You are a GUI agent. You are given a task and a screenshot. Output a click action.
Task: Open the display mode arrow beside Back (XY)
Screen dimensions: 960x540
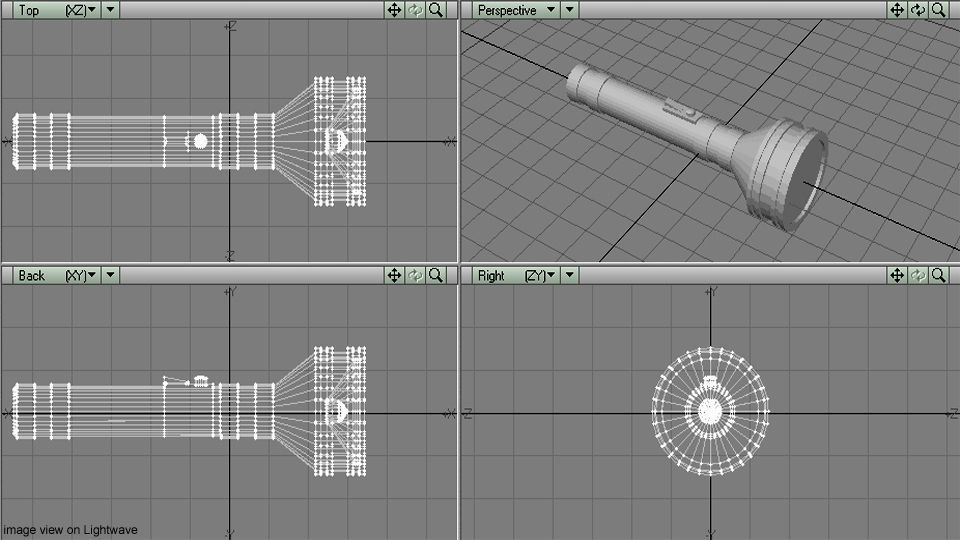point(110,276)
